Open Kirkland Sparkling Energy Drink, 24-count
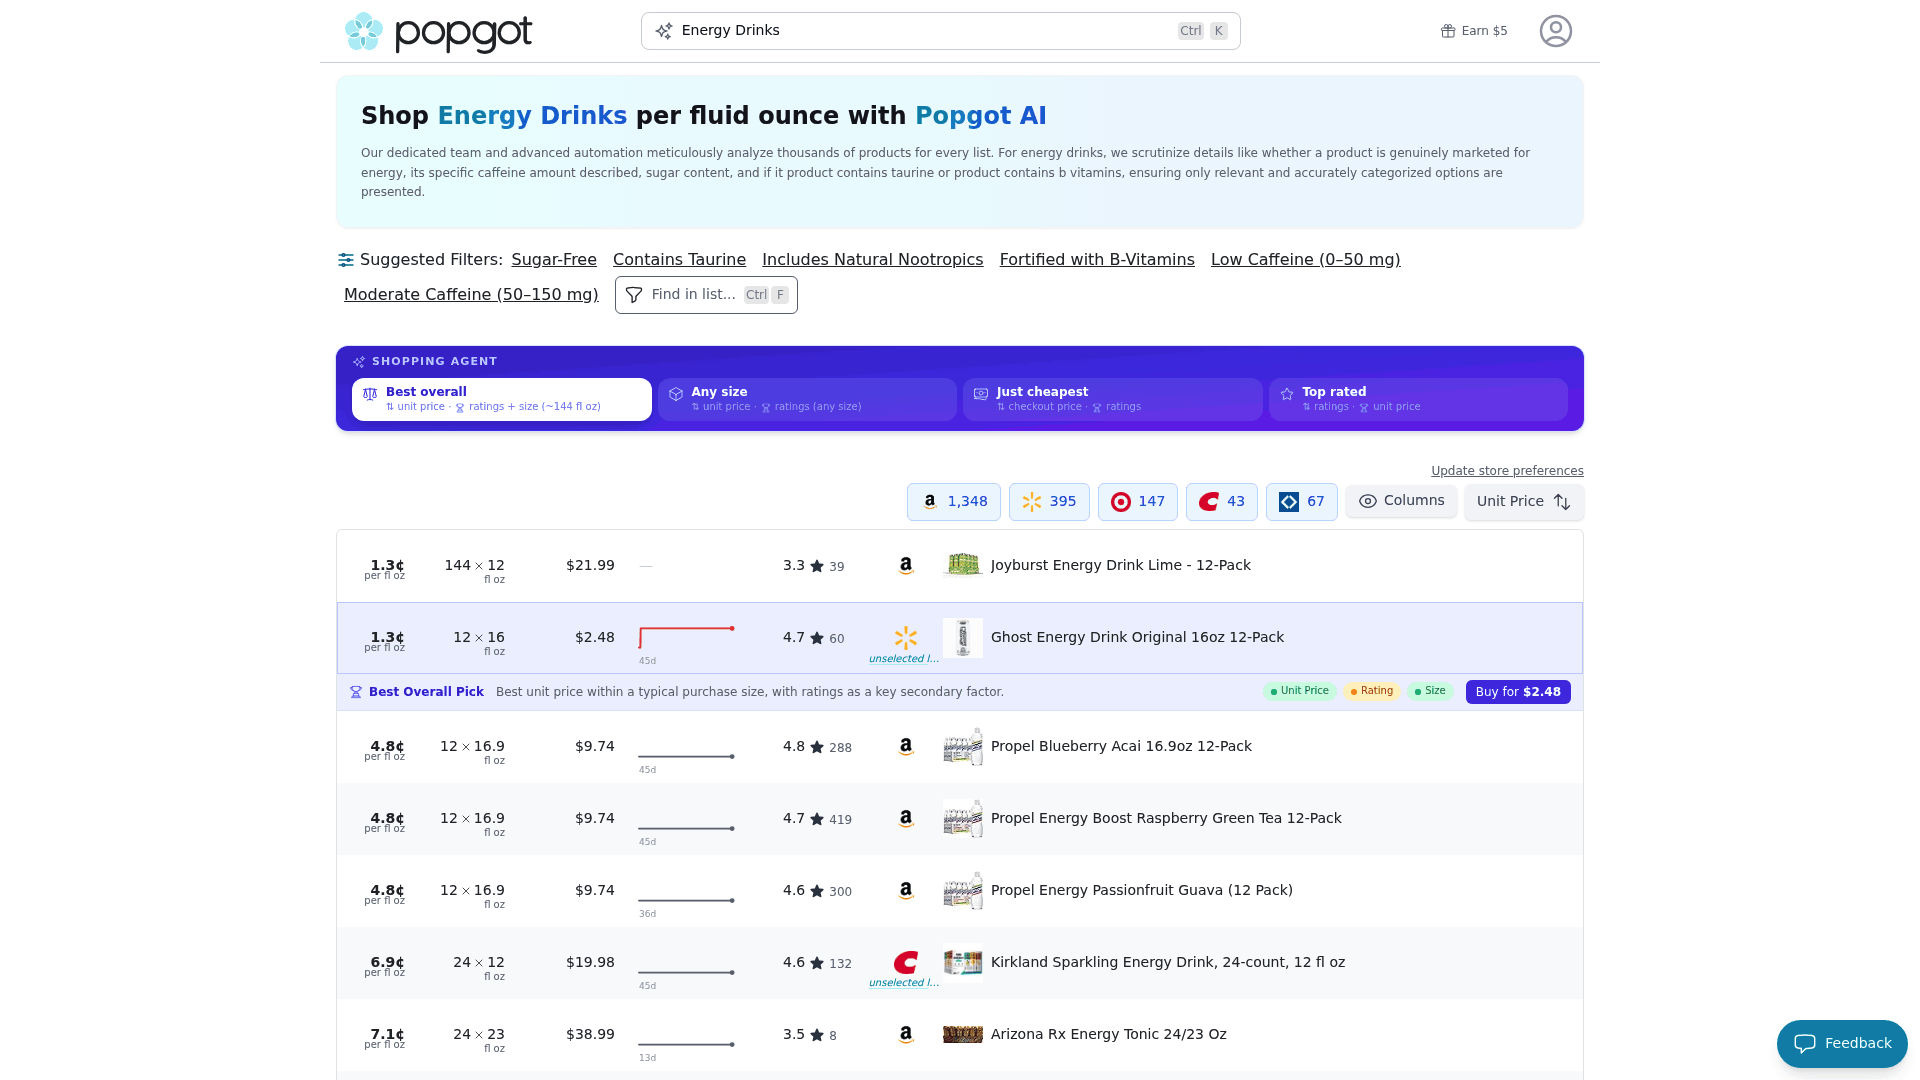Image resolution: width=1920 pixels, height=1080 pixels. (x=1168, y=963)
